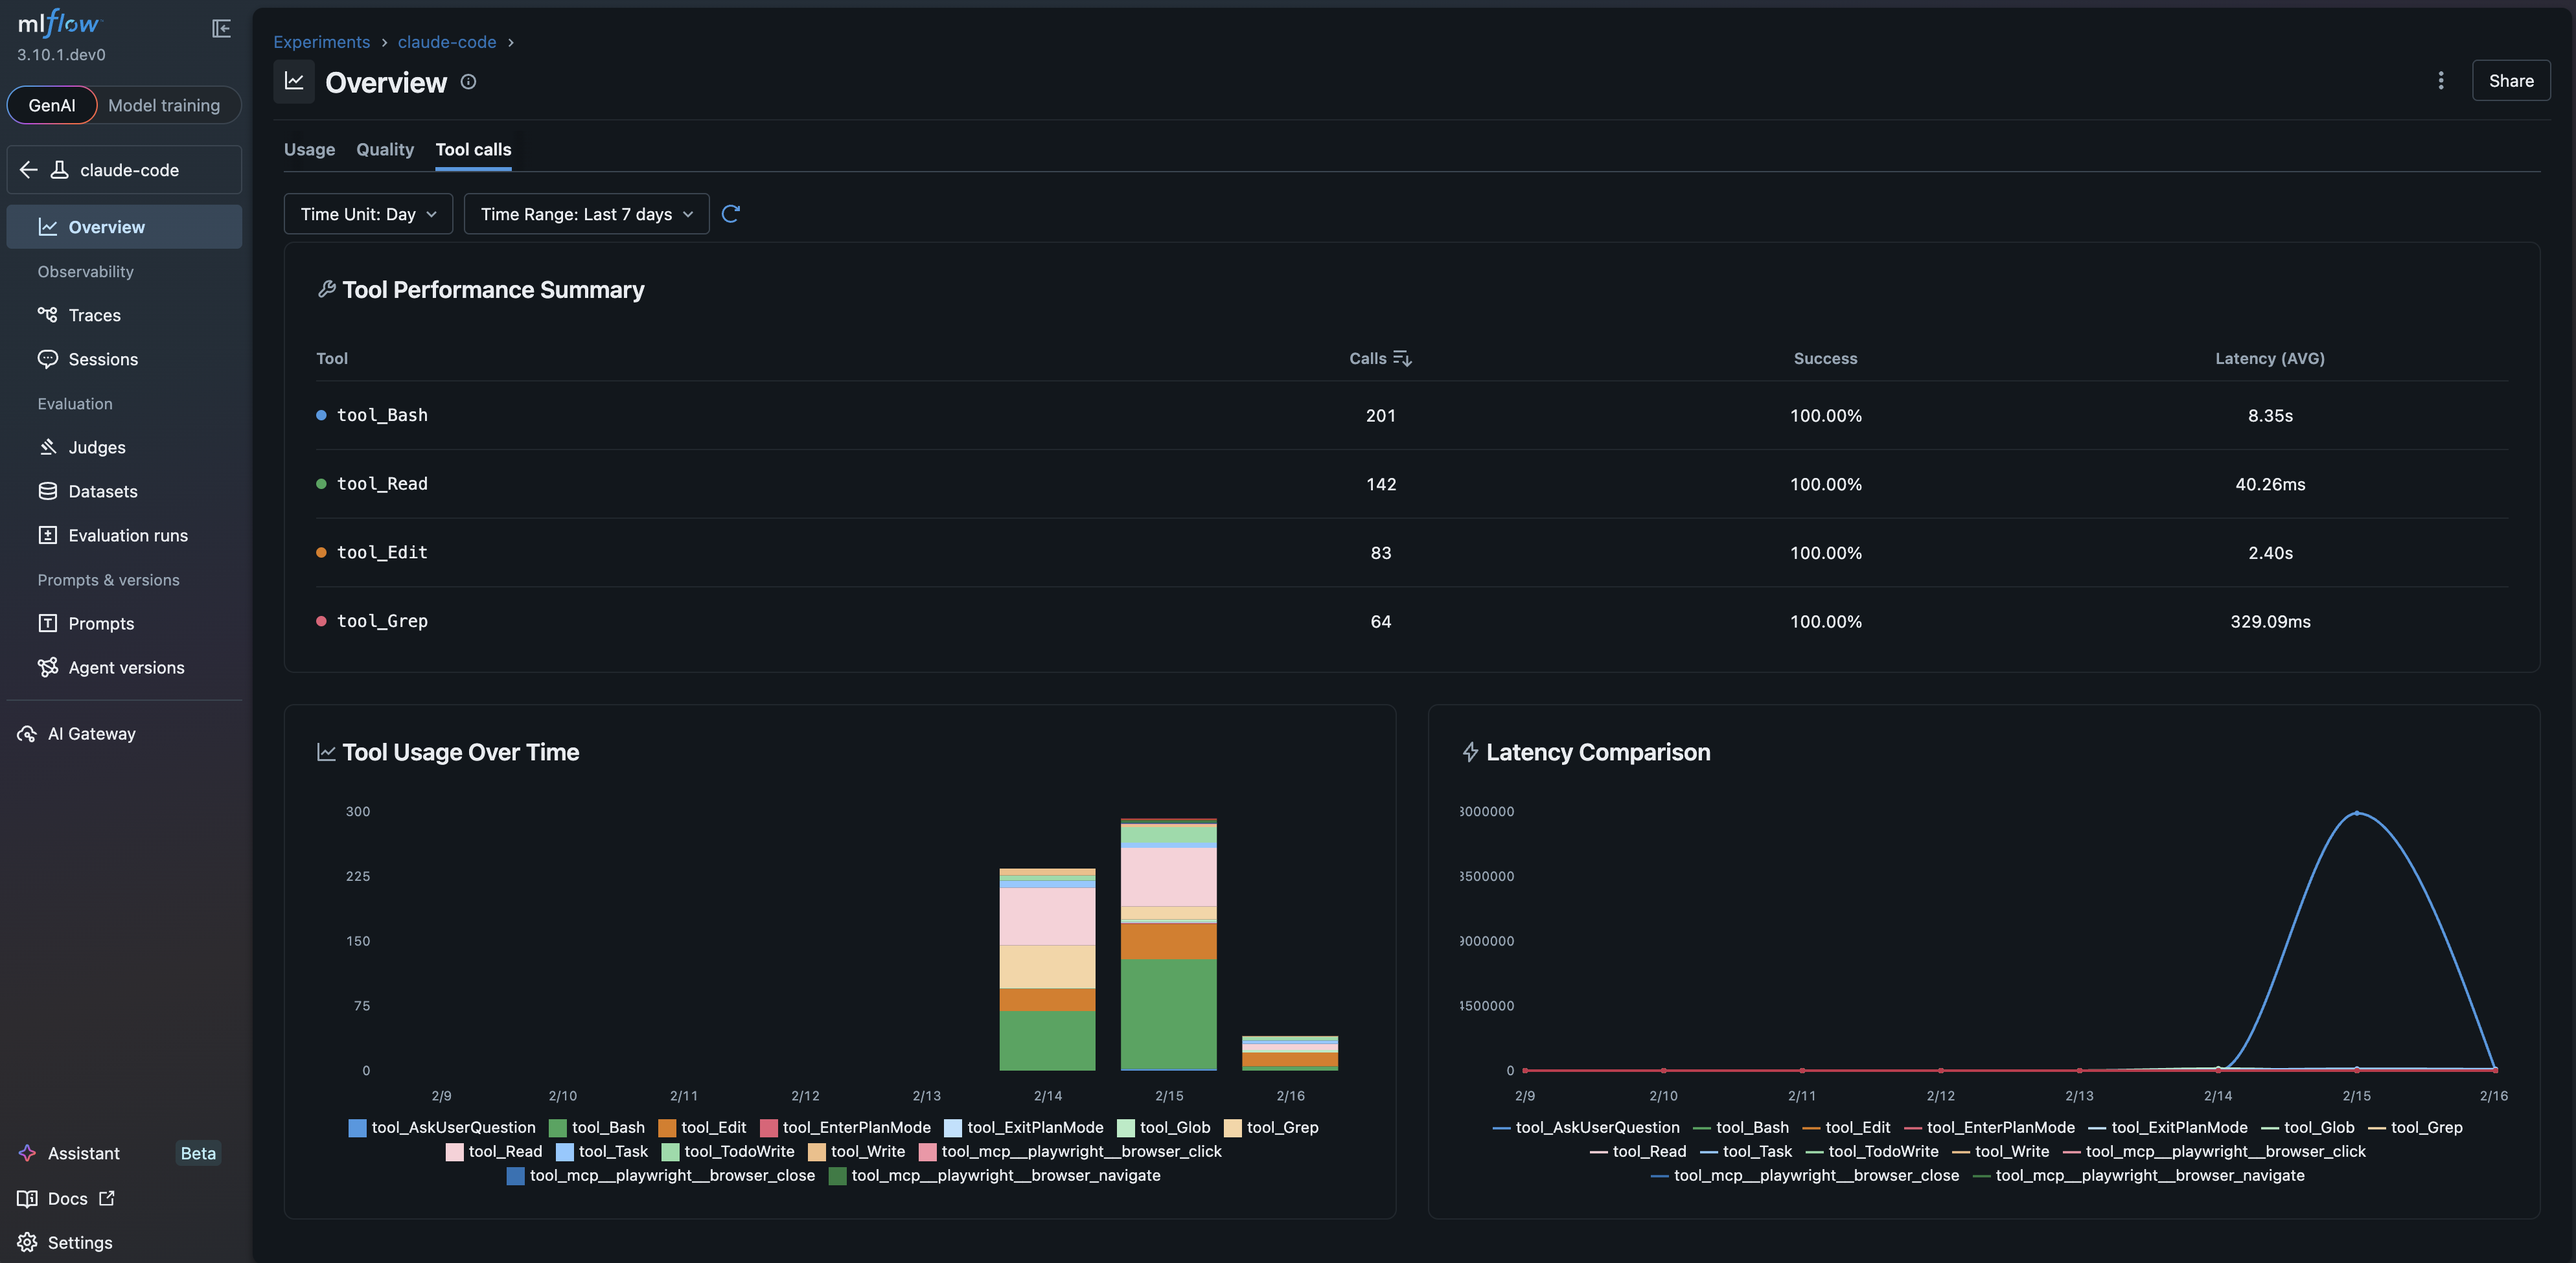Click the tool_Edit color swatch in the legend
The image size is (2576, 1263).
pos(668,1128)
